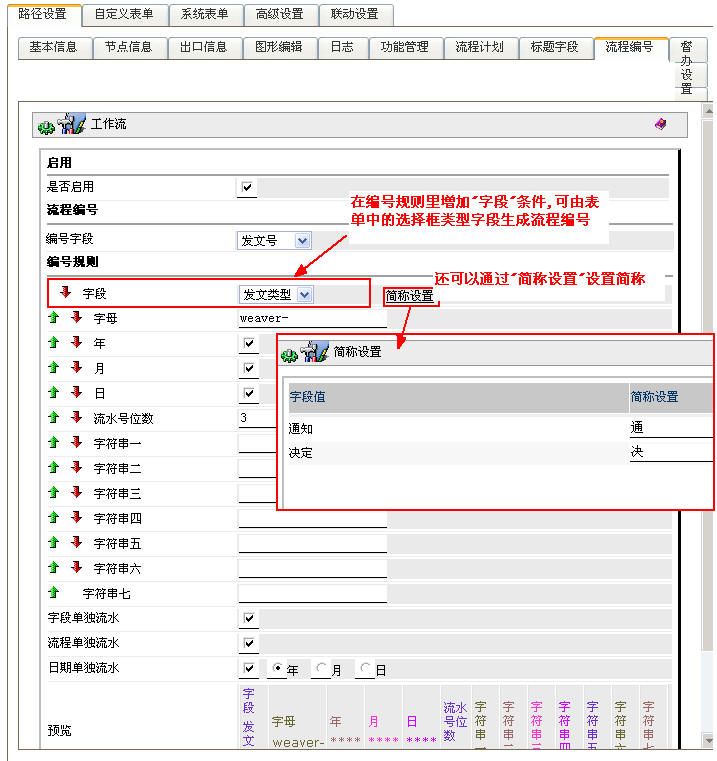Open 功能管理 sub-tab
The image size is (717, 761).
405,47
